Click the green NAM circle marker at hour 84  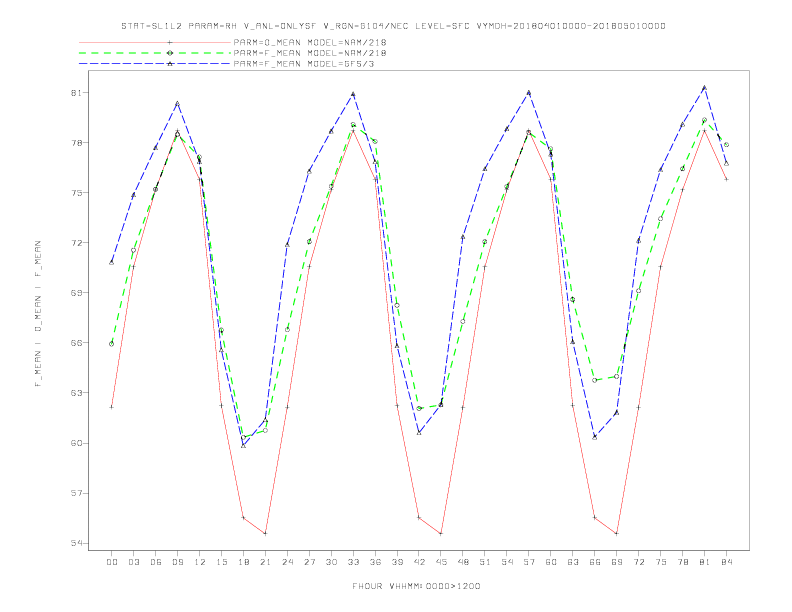tap(726, 145)
